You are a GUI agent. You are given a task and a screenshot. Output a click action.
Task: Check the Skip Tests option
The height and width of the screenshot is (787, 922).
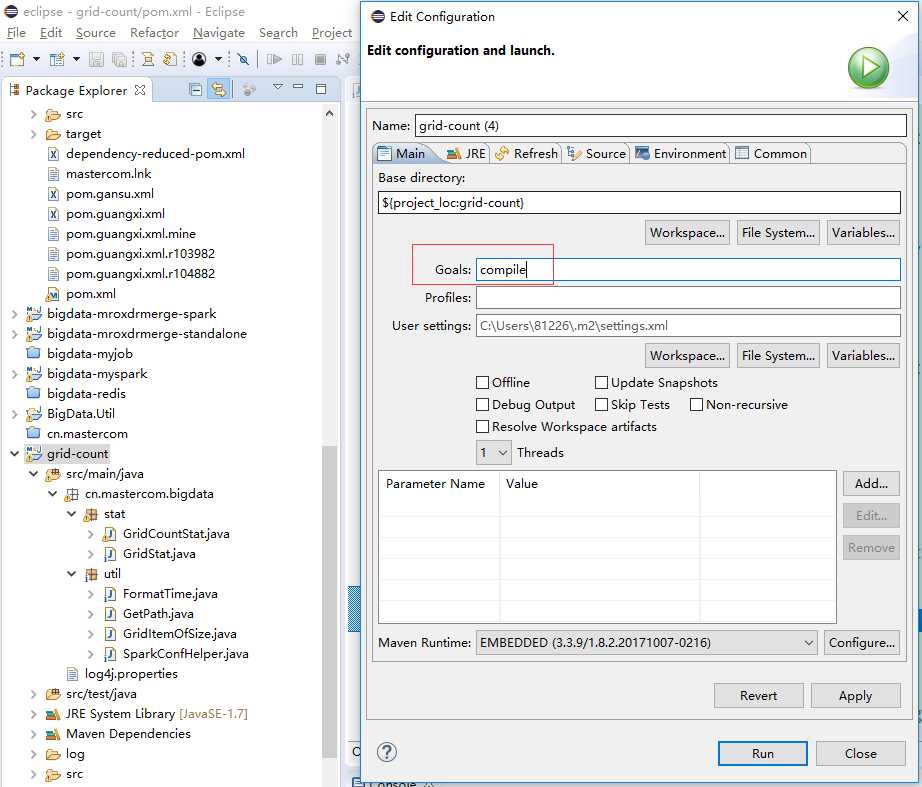click(601, 404)
